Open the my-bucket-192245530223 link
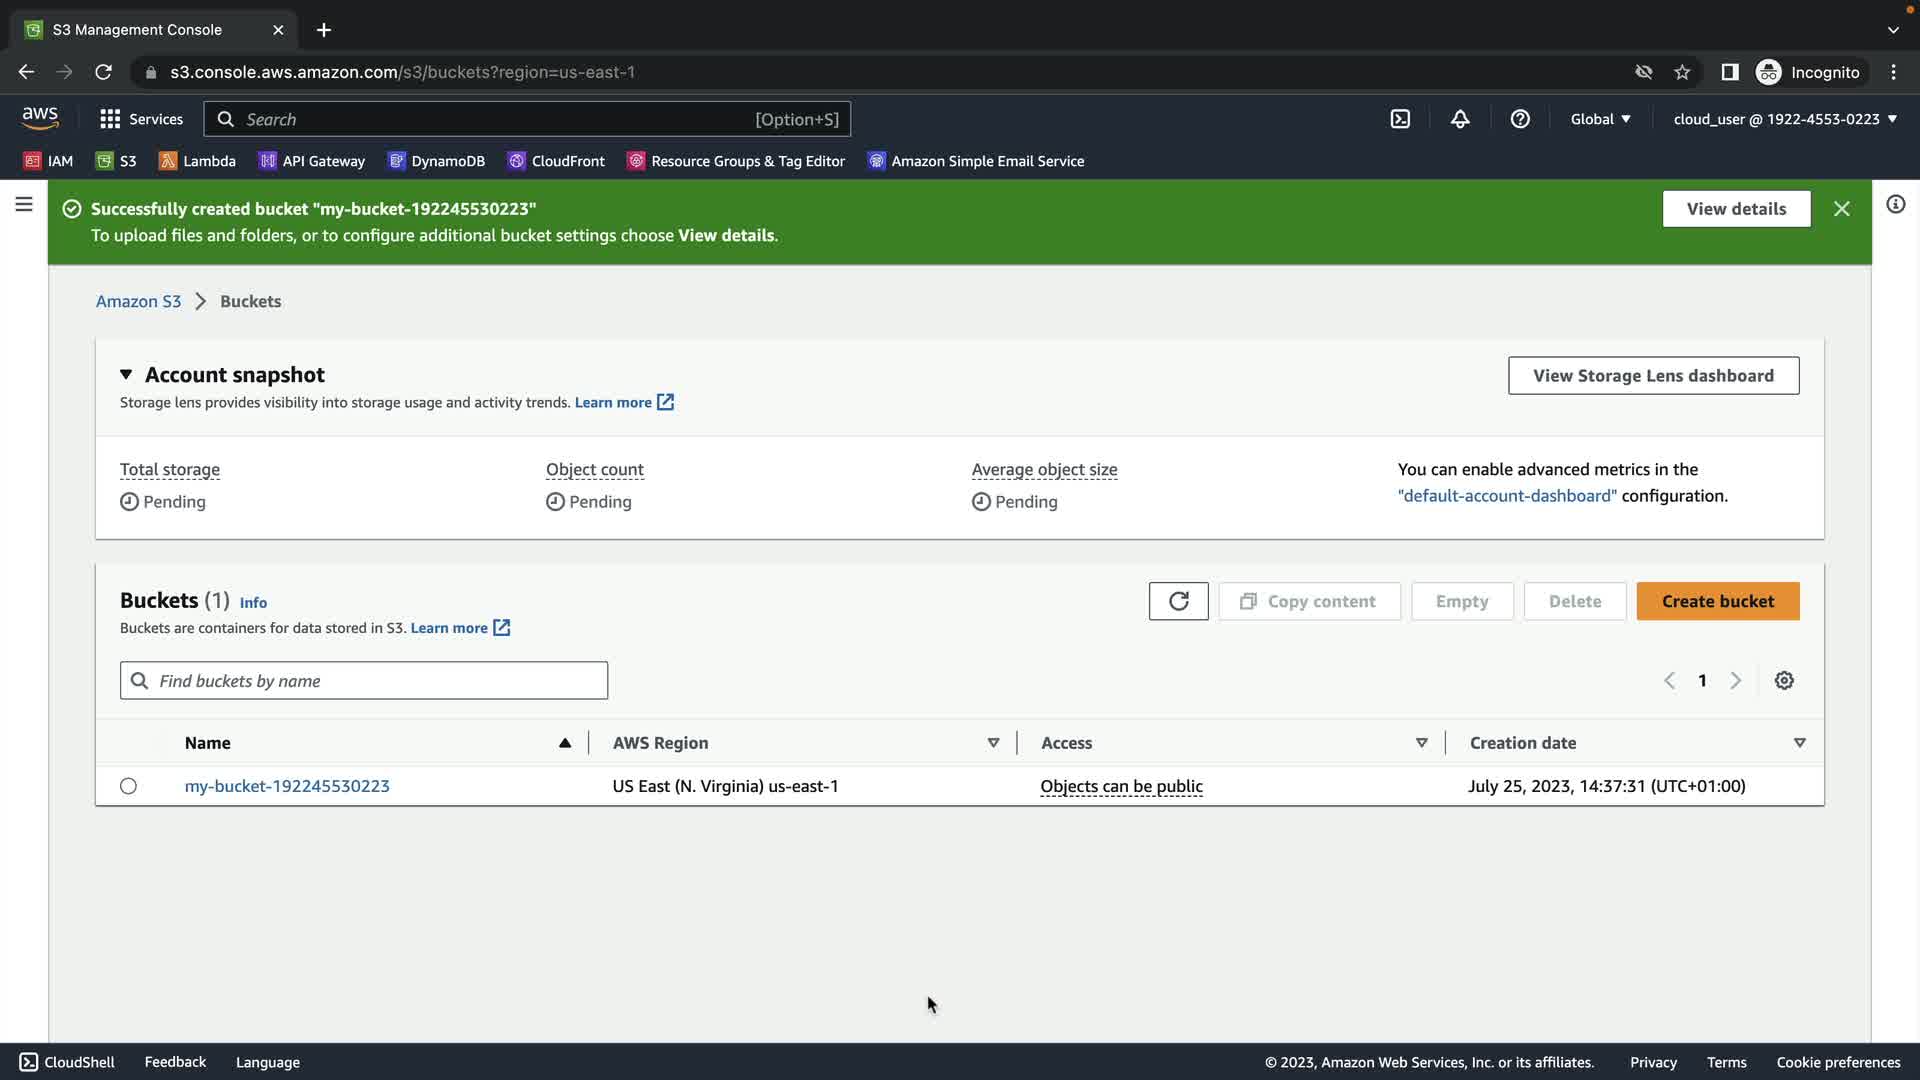 pyautogui.click(x=287, y=786)
